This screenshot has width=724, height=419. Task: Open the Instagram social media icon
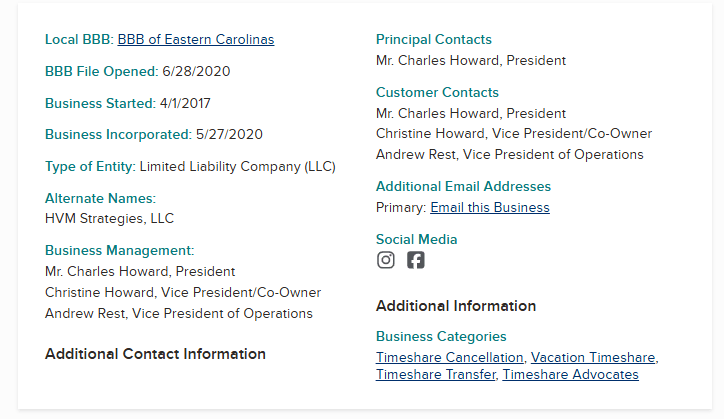click(x=386, y=260)
